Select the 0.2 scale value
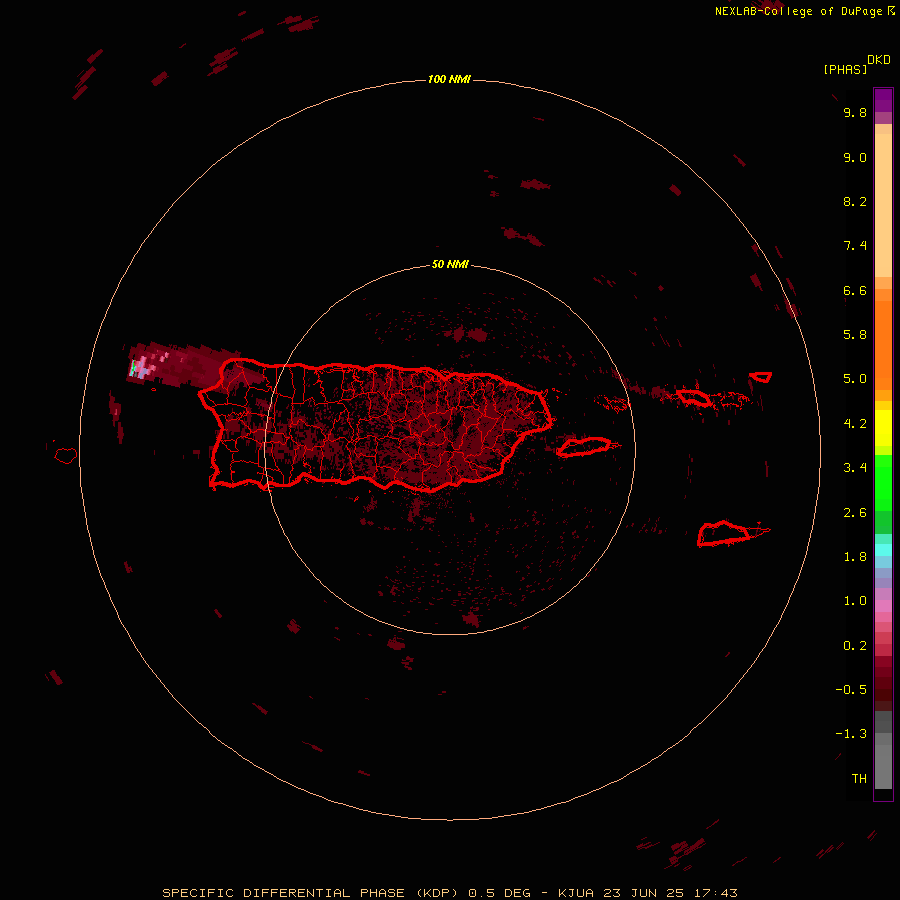 click(855, 646)
